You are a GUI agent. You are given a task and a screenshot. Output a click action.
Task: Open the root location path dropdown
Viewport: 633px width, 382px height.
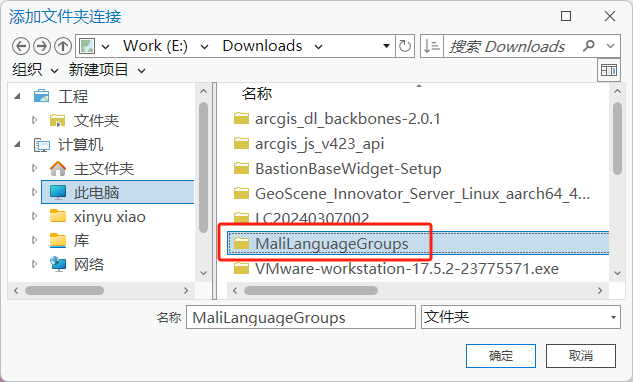[106, 47]
